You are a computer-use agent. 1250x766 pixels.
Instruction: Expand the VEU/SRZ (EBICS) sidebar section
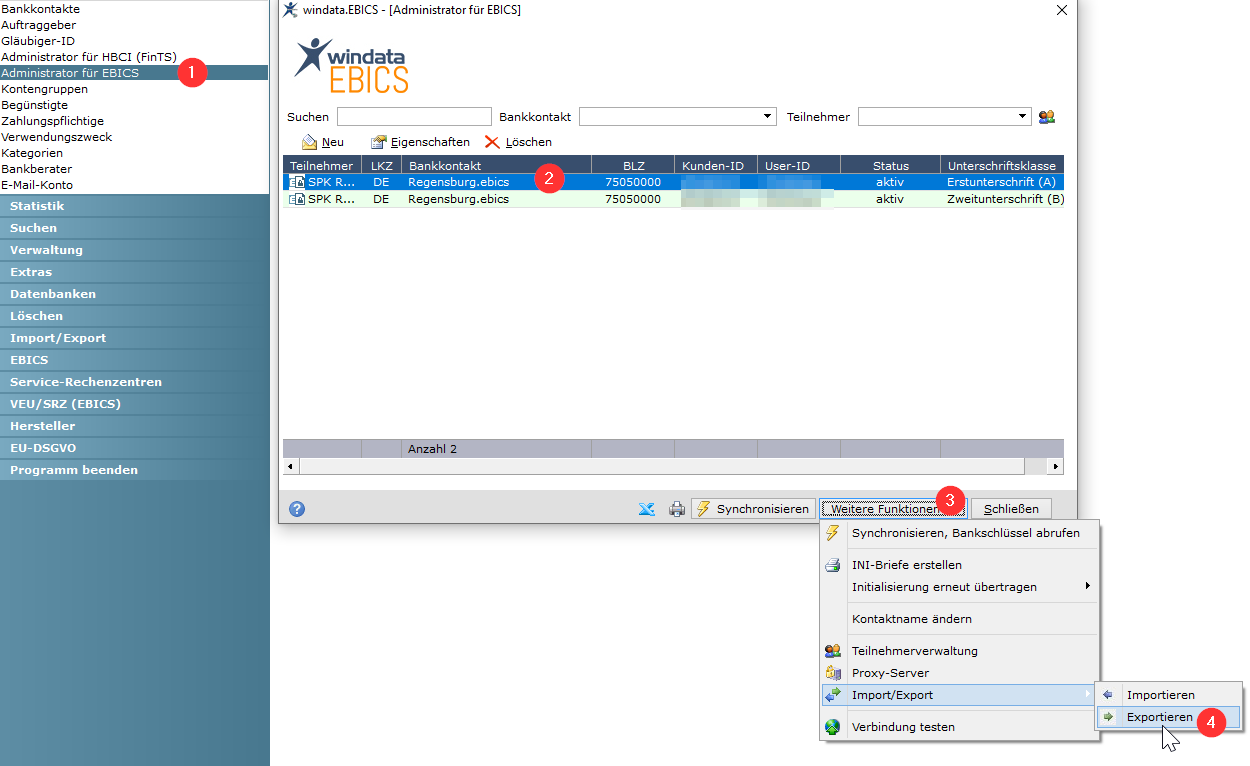[135, 404]
